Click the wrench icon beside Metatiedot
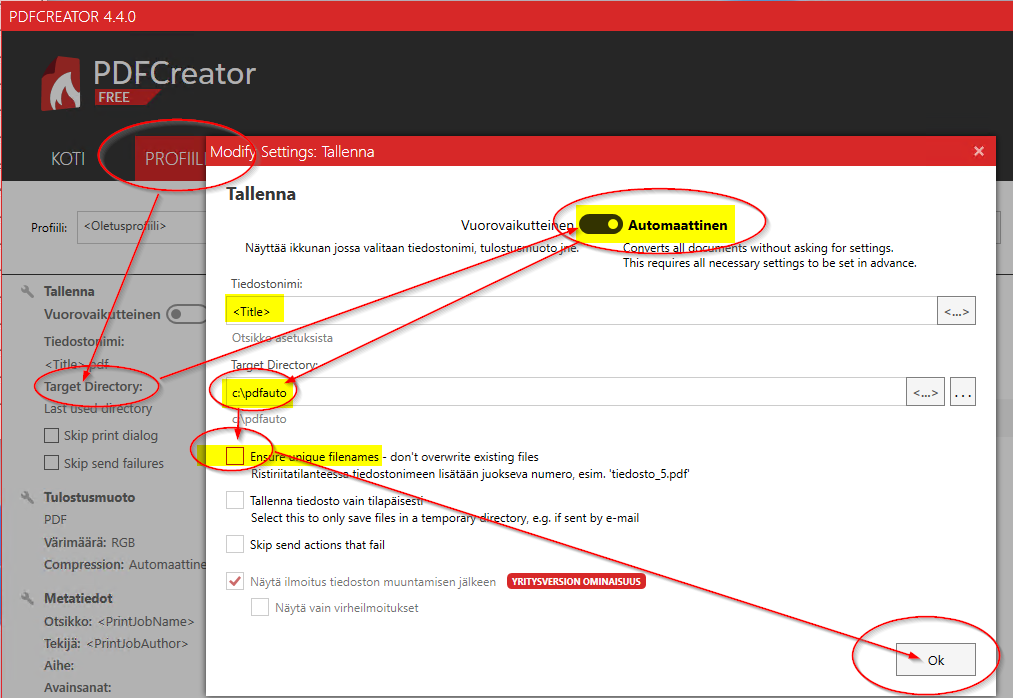Screen dimensions: 1013x698 tap(27, 598)
